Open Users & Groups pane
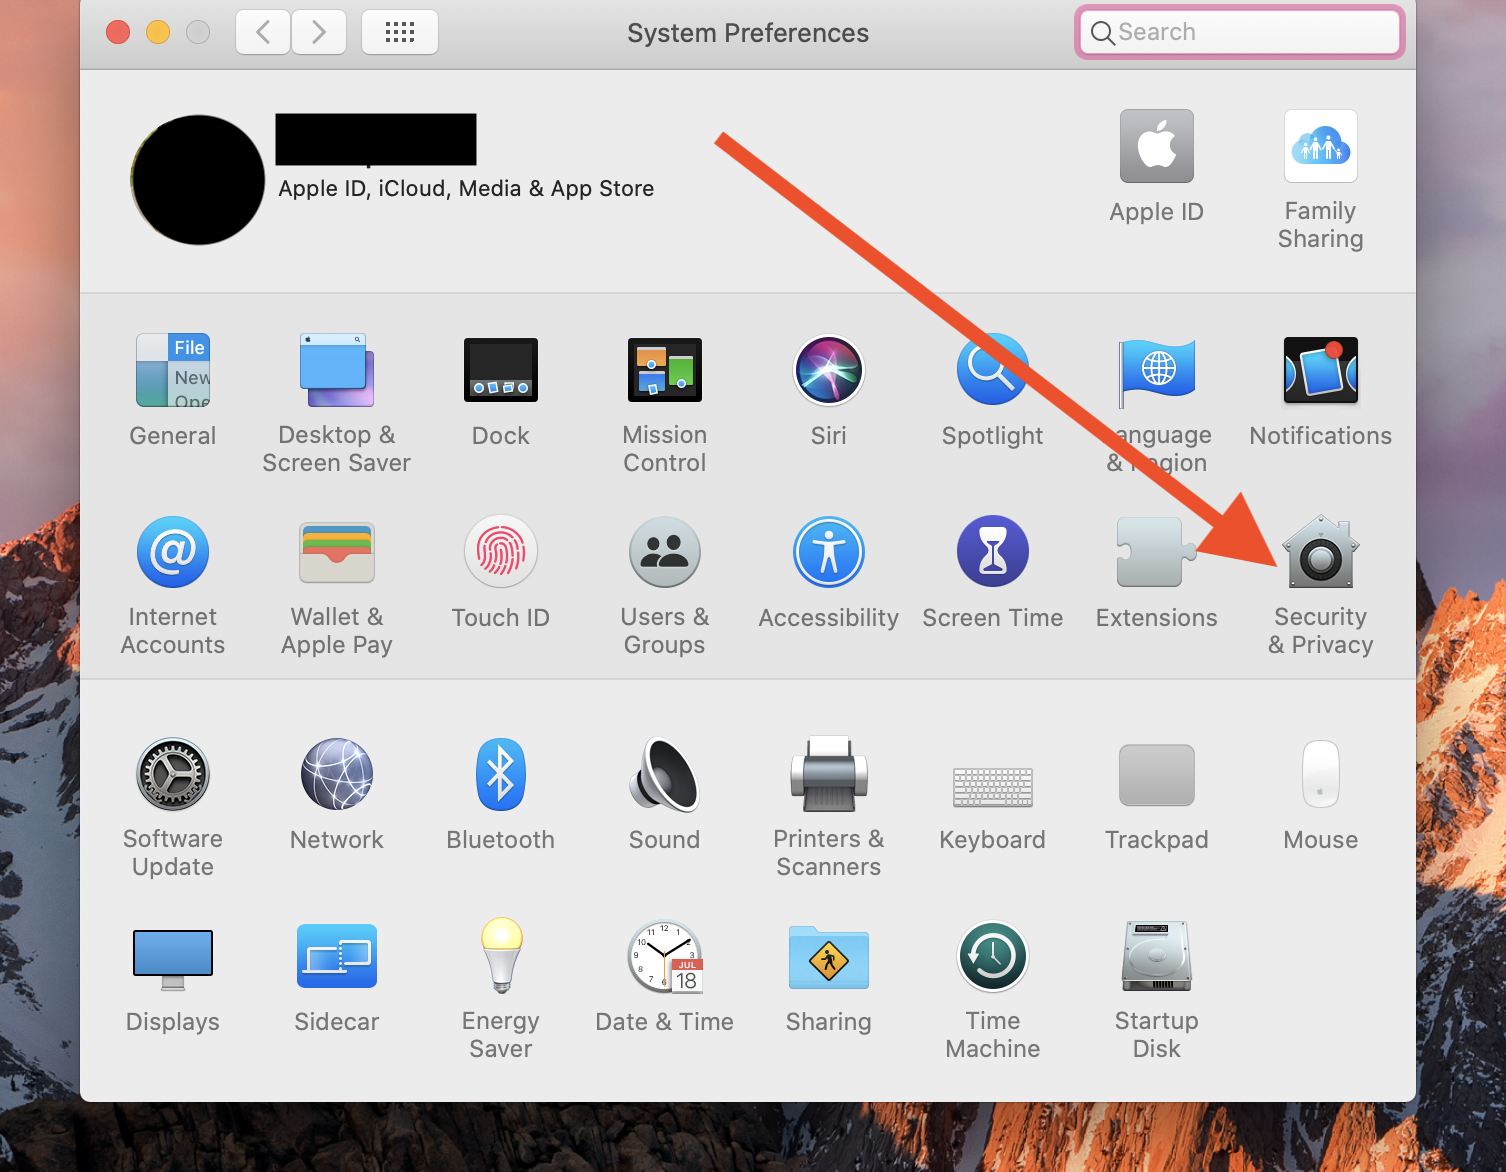This screenshot has width=1506, height=1172. [665, 552]
